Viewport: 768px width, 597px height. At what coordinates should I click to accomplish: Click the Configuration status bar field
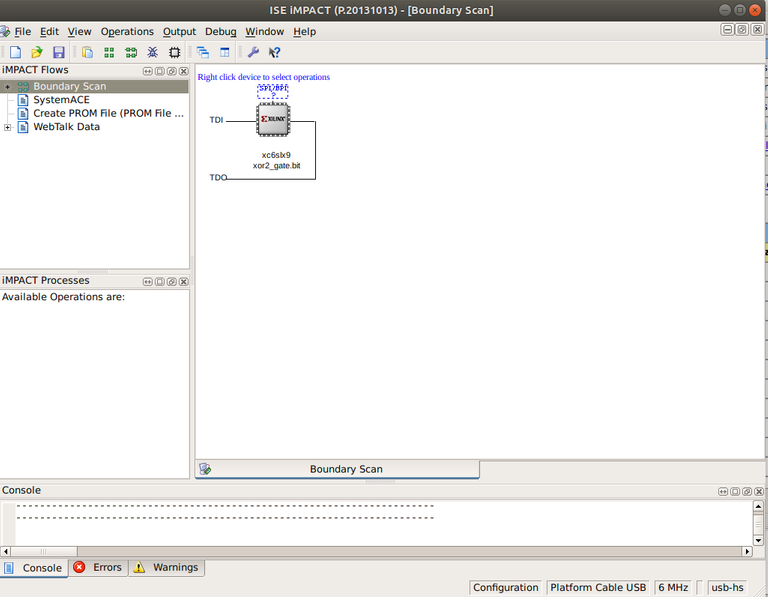click(x=505, y=588)
